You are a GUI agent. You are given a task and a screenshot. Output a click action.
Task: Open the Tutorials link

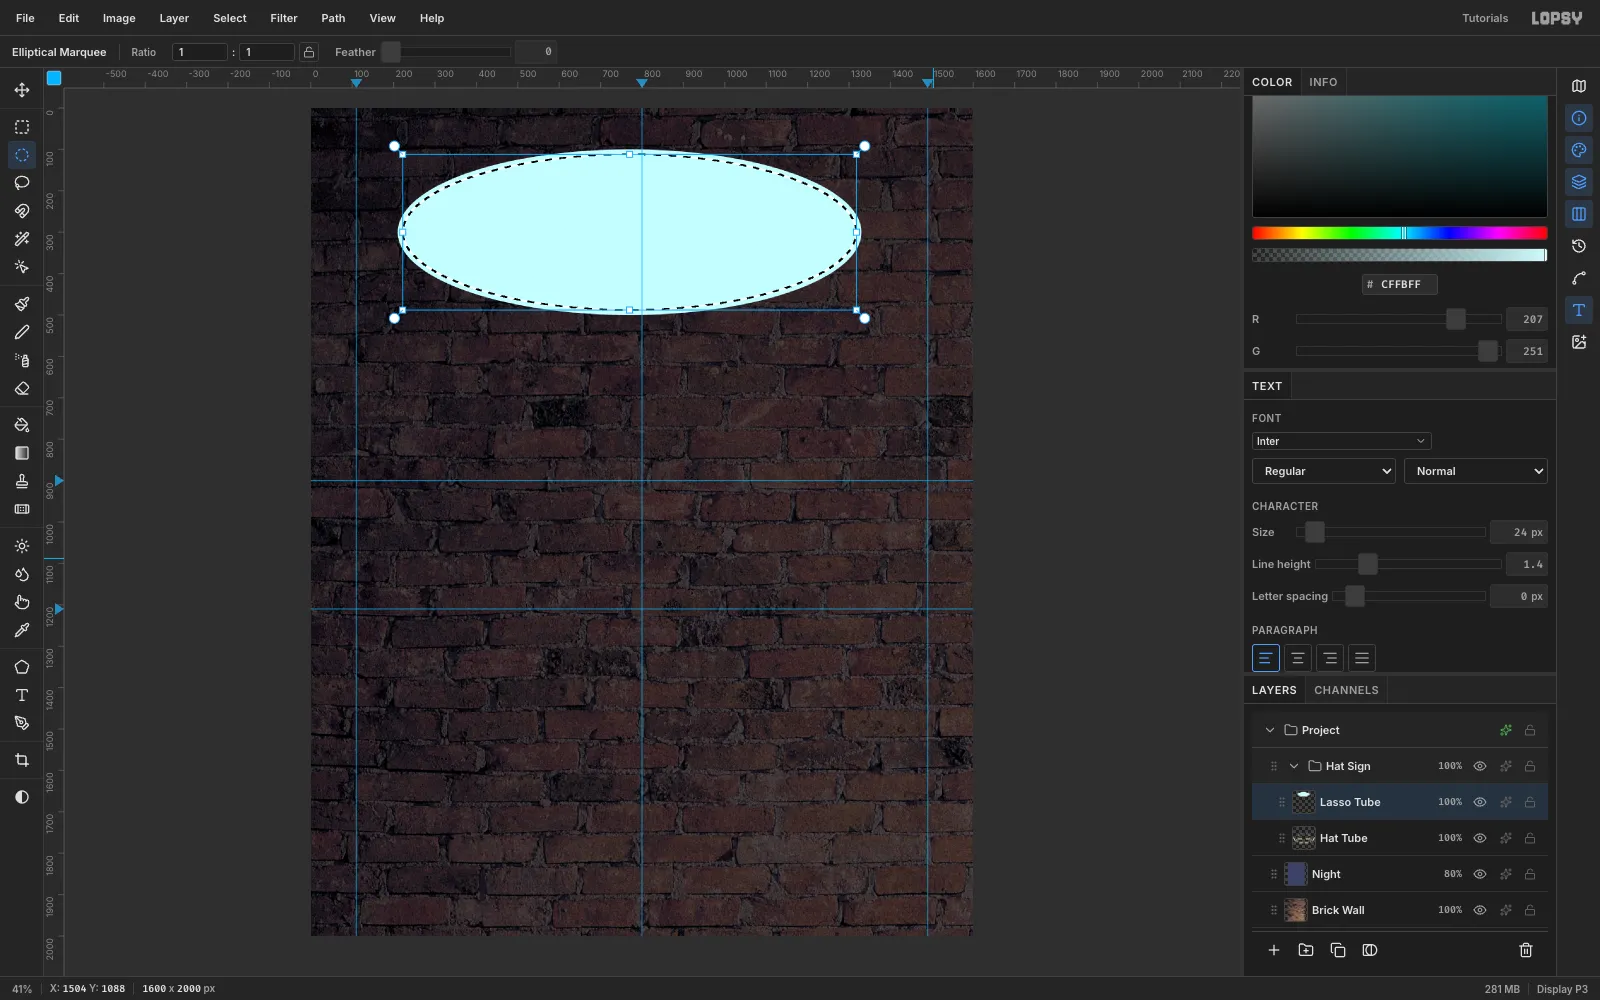[1485, 18]
